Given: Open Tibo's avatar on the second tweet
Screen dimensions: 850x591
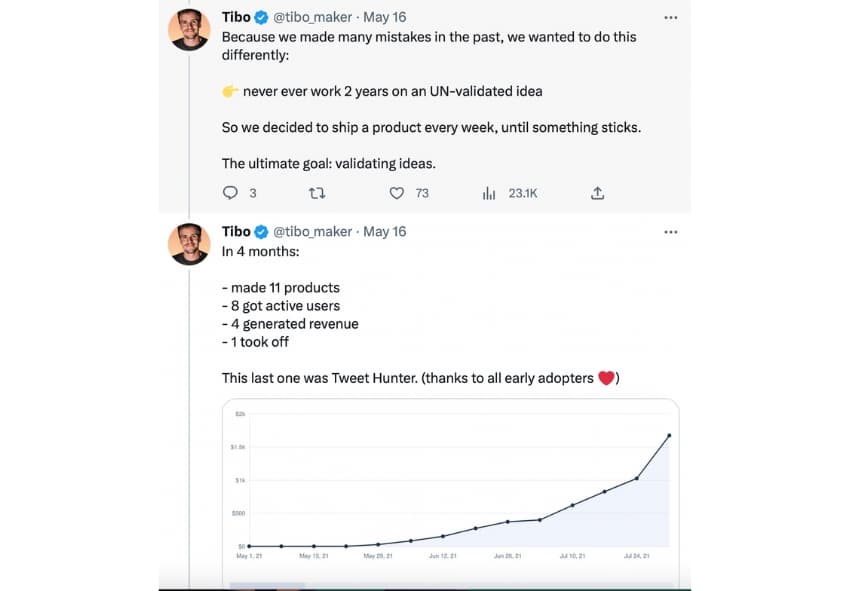Looking at the screenshot, I should pyautogui.click(x=189, y=244).
